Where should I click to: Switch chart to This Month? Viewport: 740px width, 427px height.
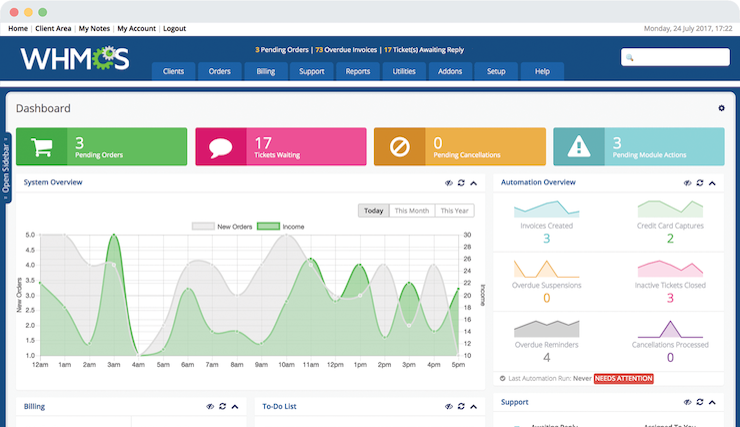coord(412,211)
